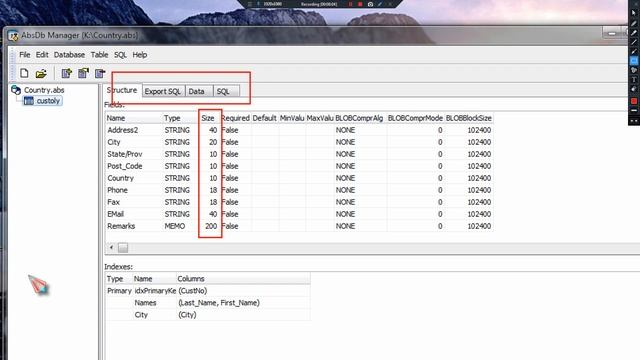Click the BLOBBlockSize column header
Viewport: 640px width, 360px height.
pos(469,118)
